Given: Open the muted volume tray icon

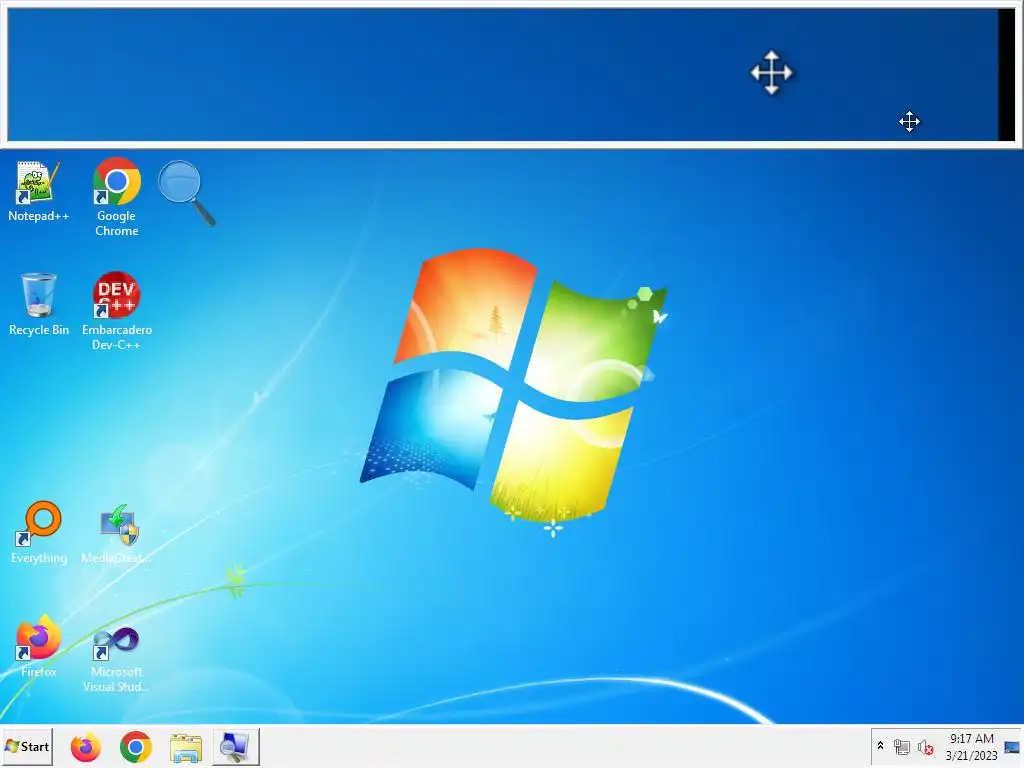Looking at the screenshot, I should 925,746.
